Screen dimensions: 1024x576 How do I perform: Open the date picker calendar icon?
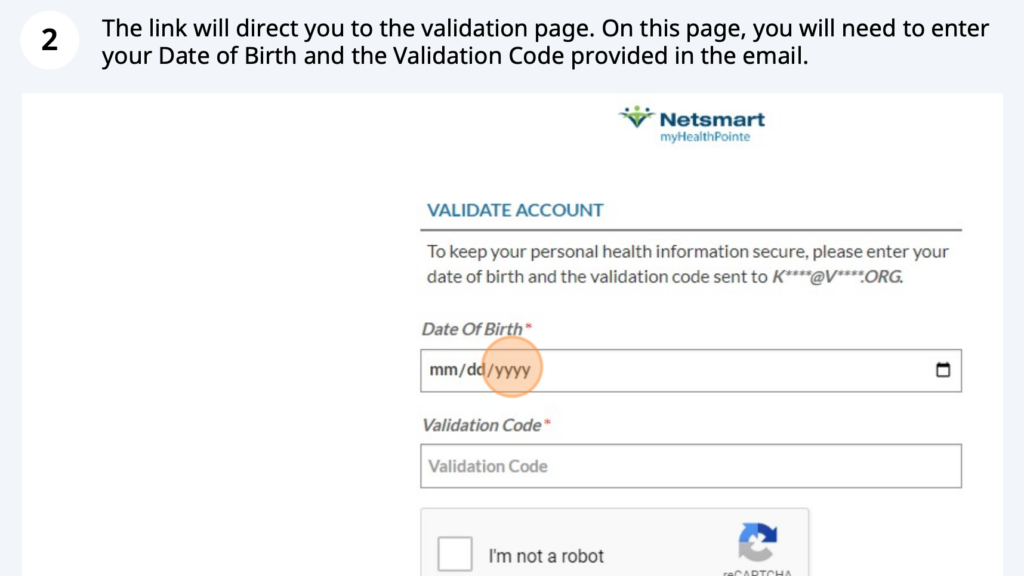(942, 370)
